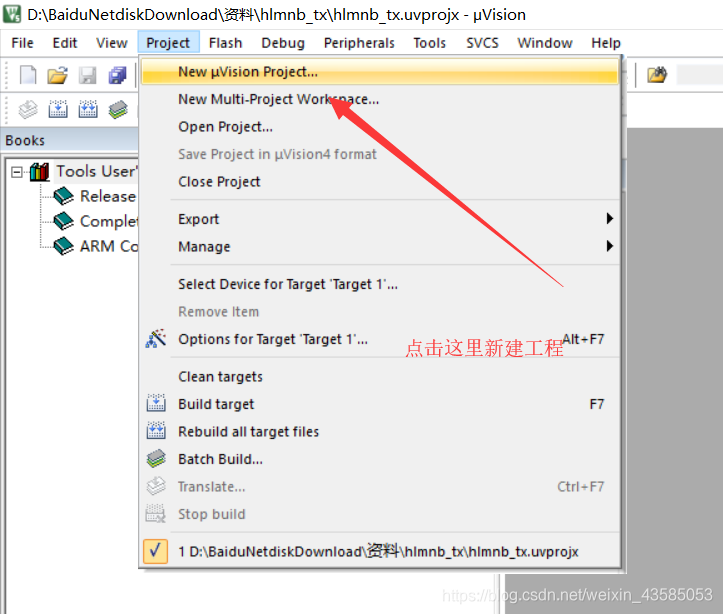Select the ARM Compiler tree item
The image size is (723, 614).
click(108, 246)
